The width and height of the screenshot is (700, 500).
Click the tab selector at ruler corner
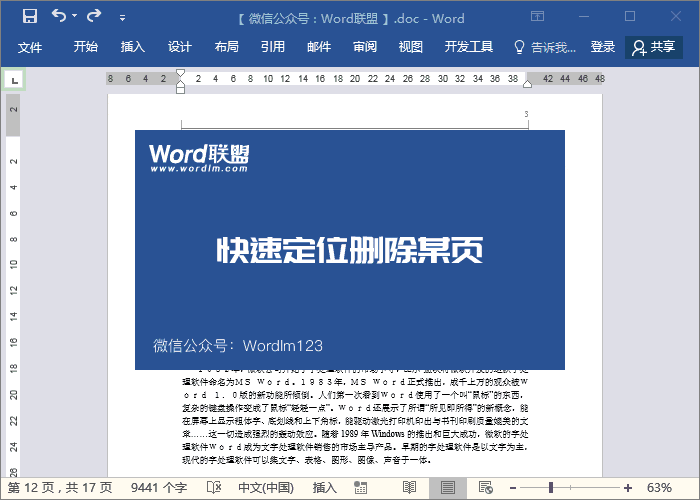click(14, 80)
